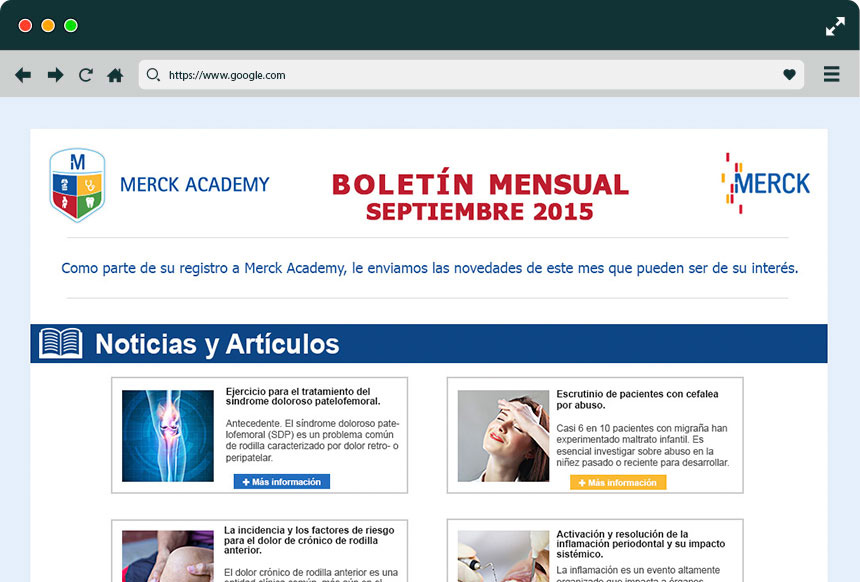Click the MERCK ACADEMY title text
The height and width of the screenshot is (582, 860).
point(195,185)
